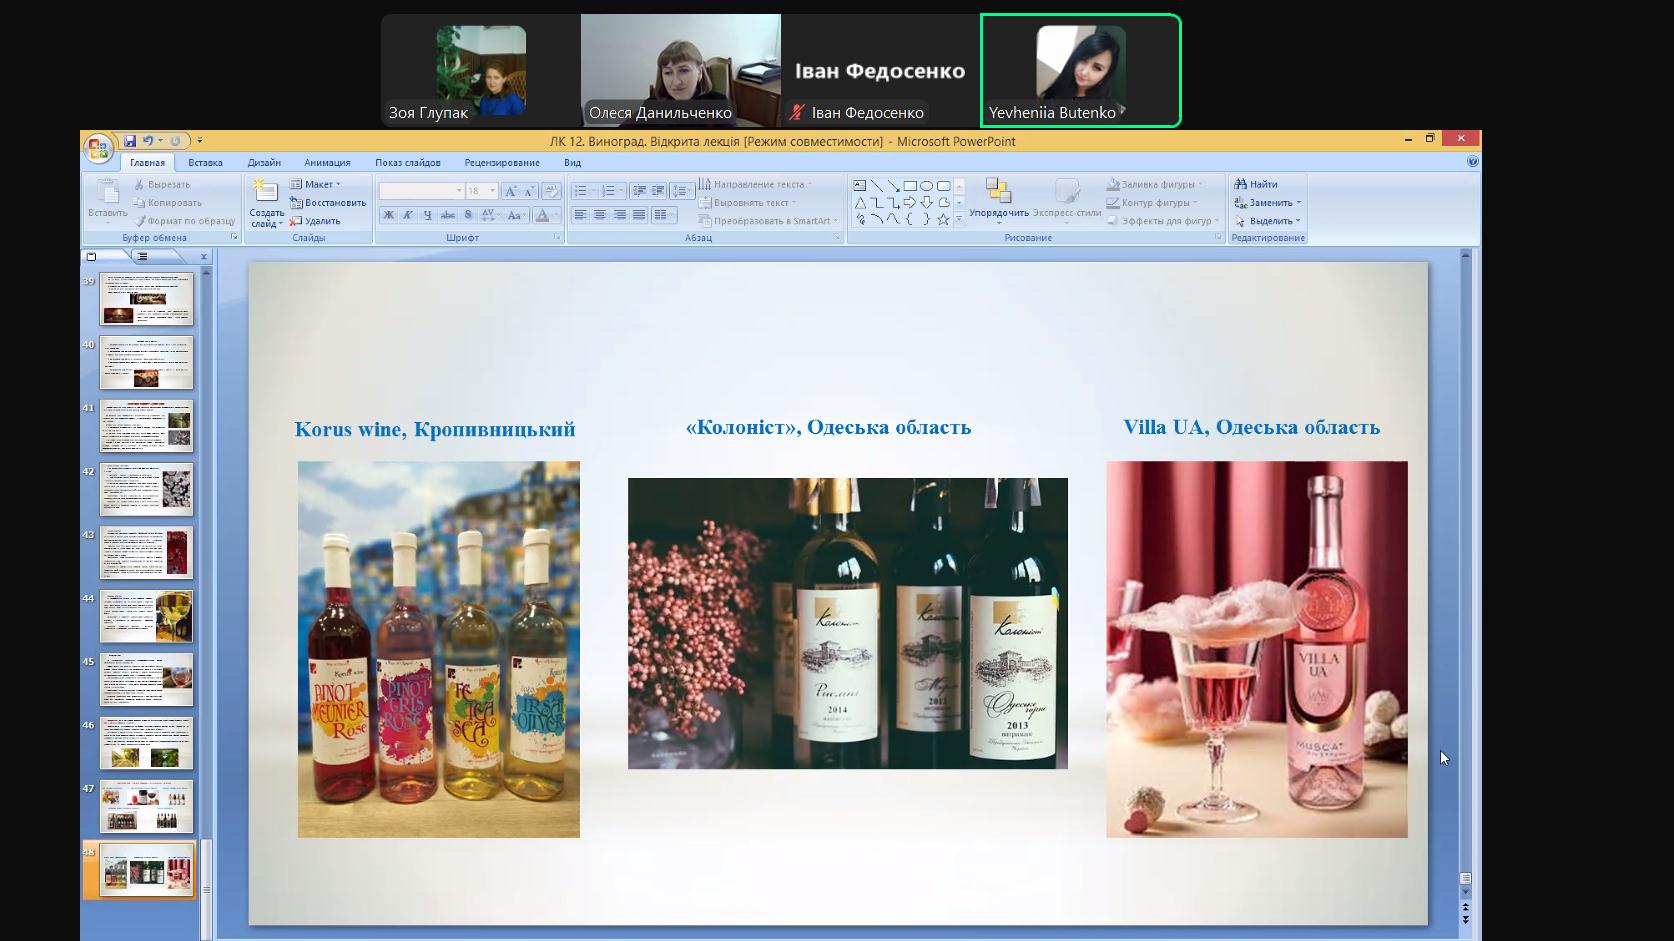Viewport: 1674px width, 941px height.
Task: Open the Выделить selection dropdown
Action: (1267, 221)
